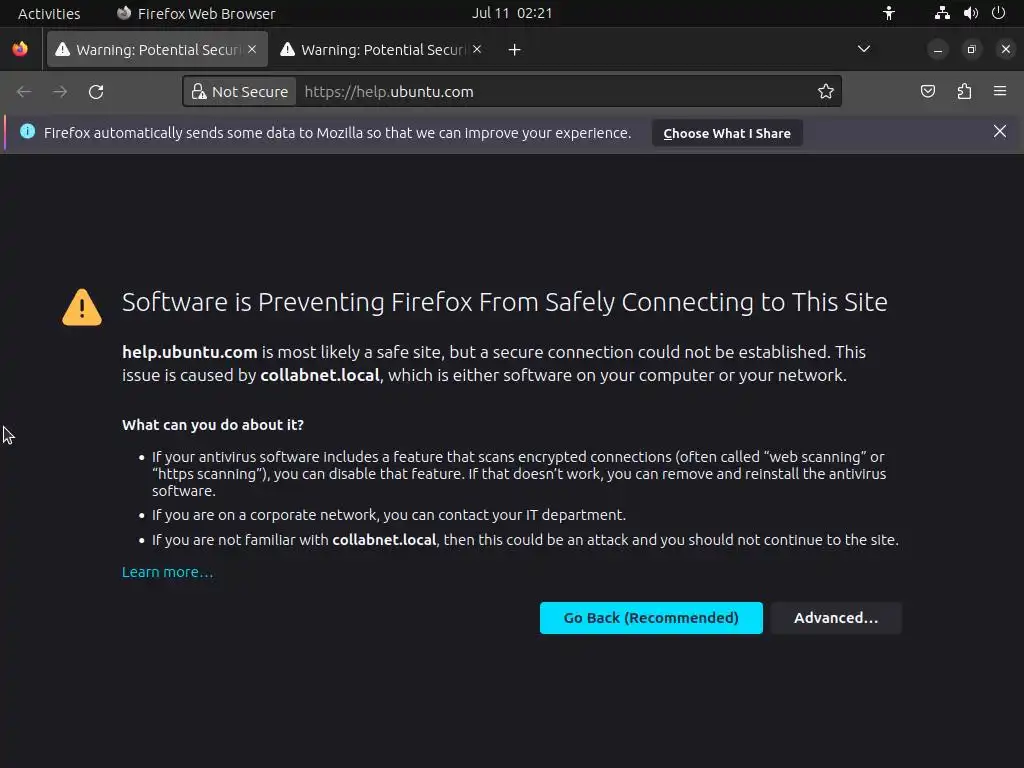Click the info icon in notification bar

pyautogui.click(x=27, y=131)
